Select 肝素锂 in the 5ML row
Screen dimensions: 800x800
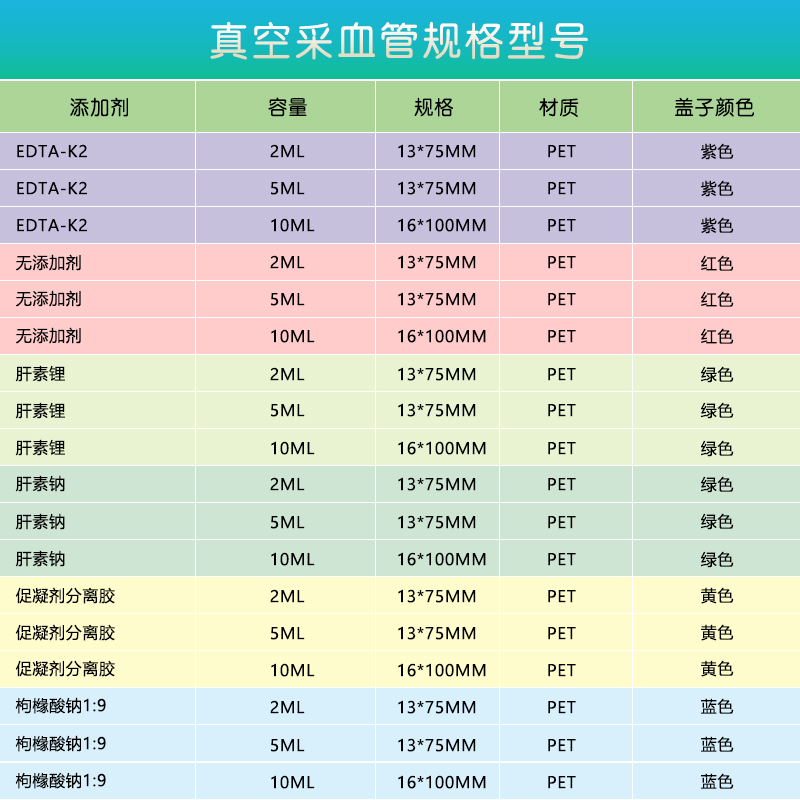(x=40, y=411)
